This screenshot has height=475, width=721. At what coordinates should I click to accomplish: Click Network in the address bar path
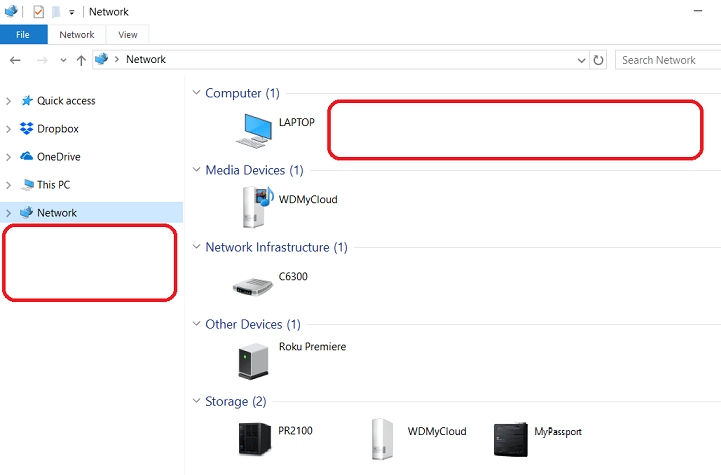tap(146, 59)
